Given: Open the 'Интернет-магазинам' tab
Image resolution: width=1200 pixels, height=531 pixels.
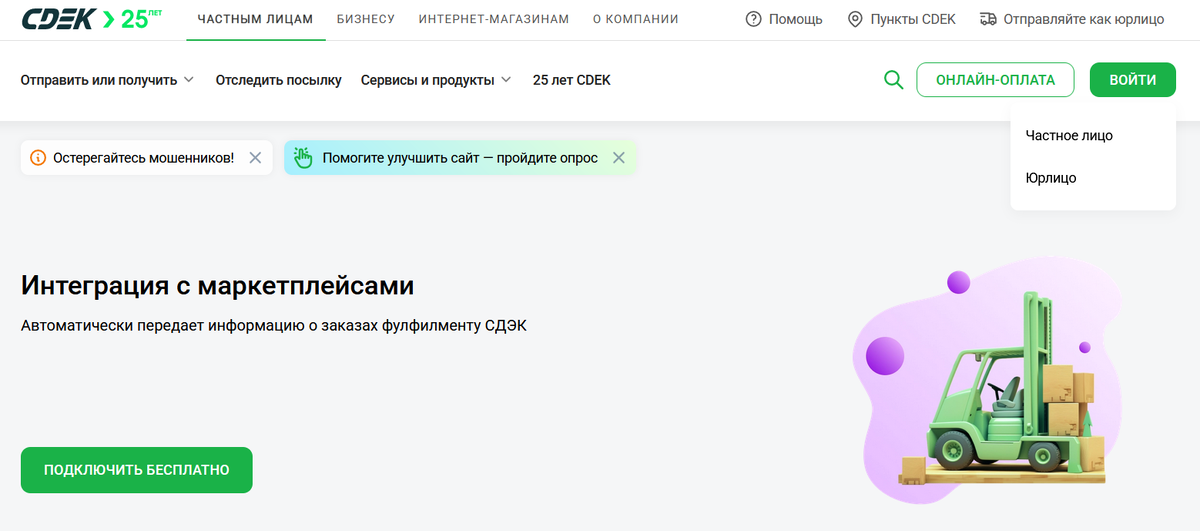Looking at the screenshot, I should [x=494, y=19].
